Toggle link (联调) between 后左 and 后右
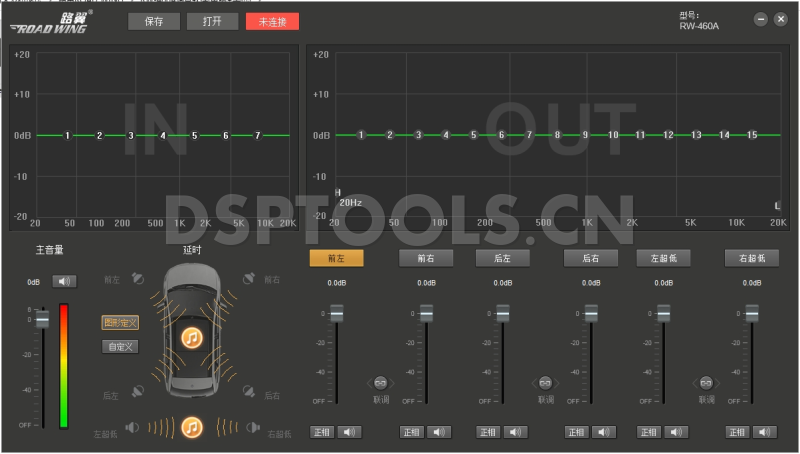Screen dimensions: 800x454 545,383
